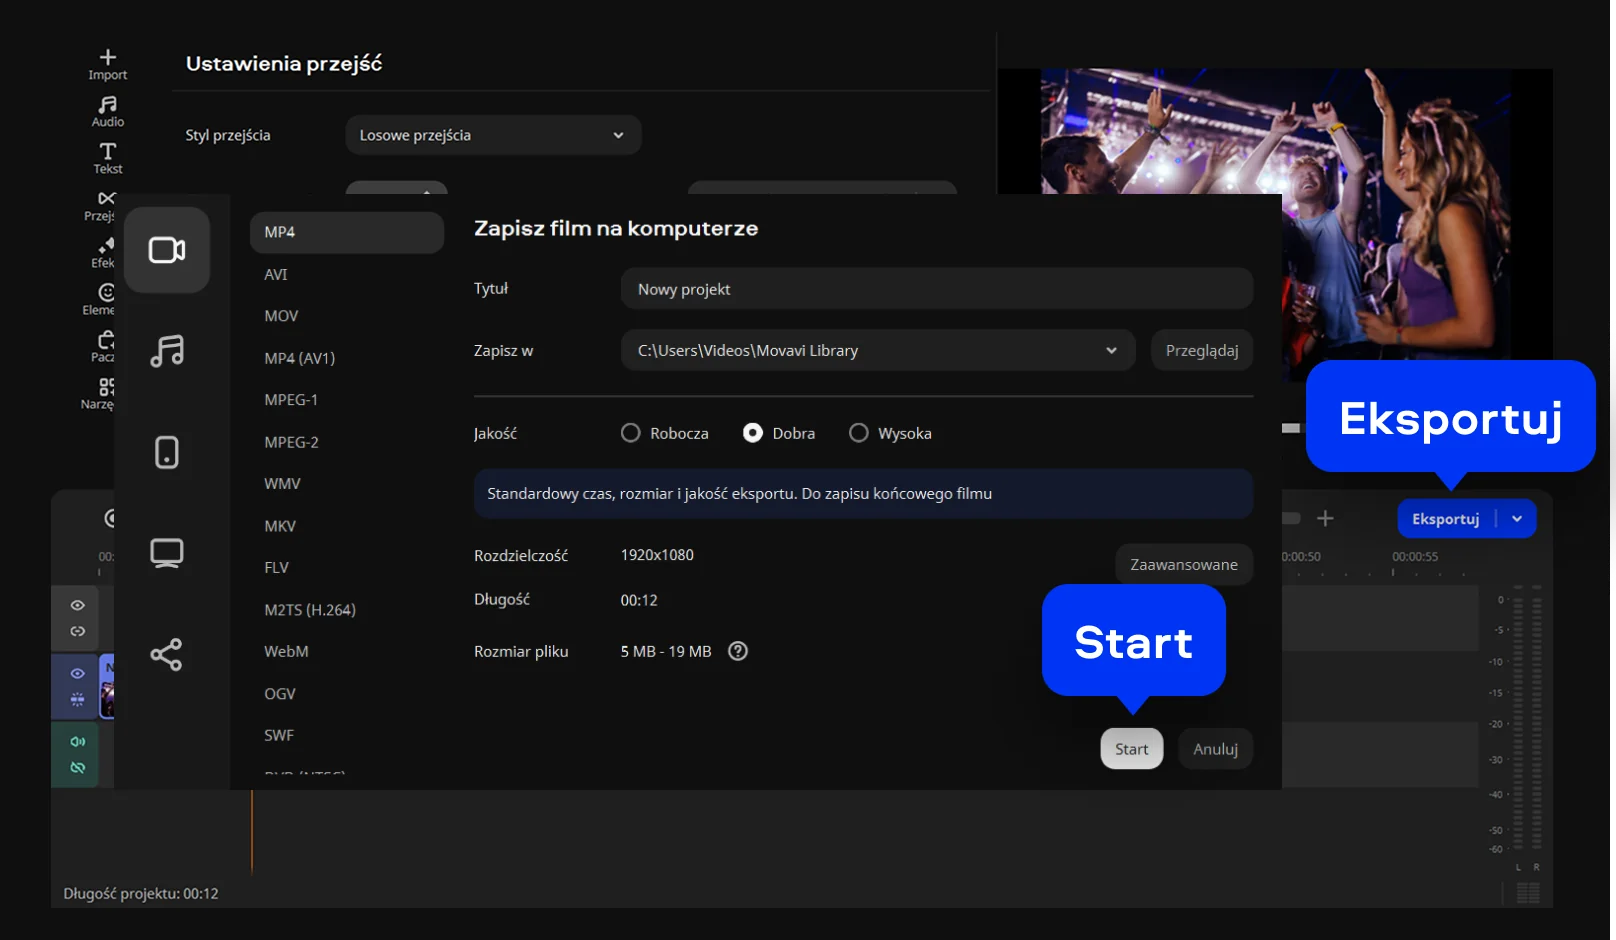Select the TV export icon
The width and height of the screenshot is (1616, 940).
167,553
